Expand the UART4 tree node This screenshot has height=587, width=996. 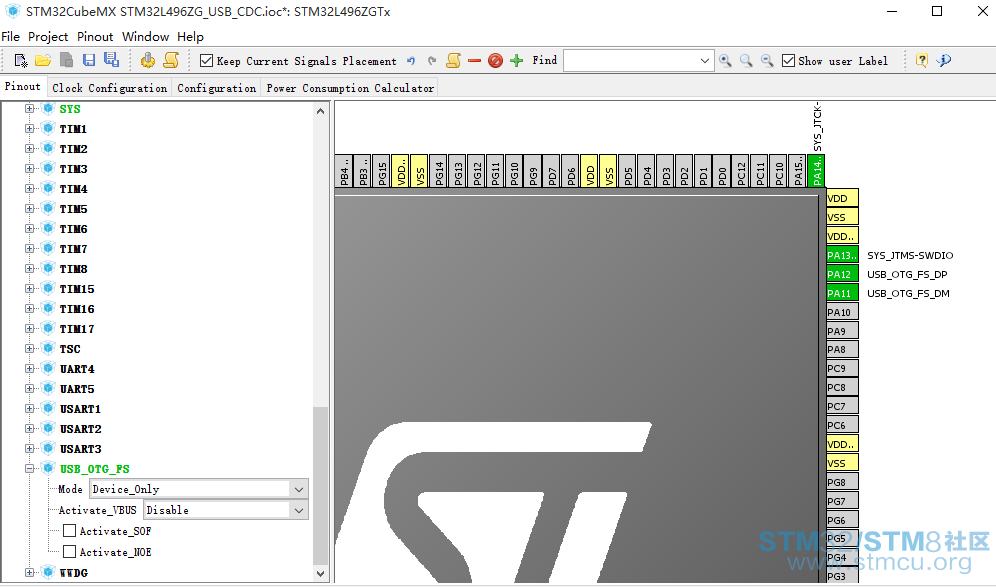click(29, 368)
